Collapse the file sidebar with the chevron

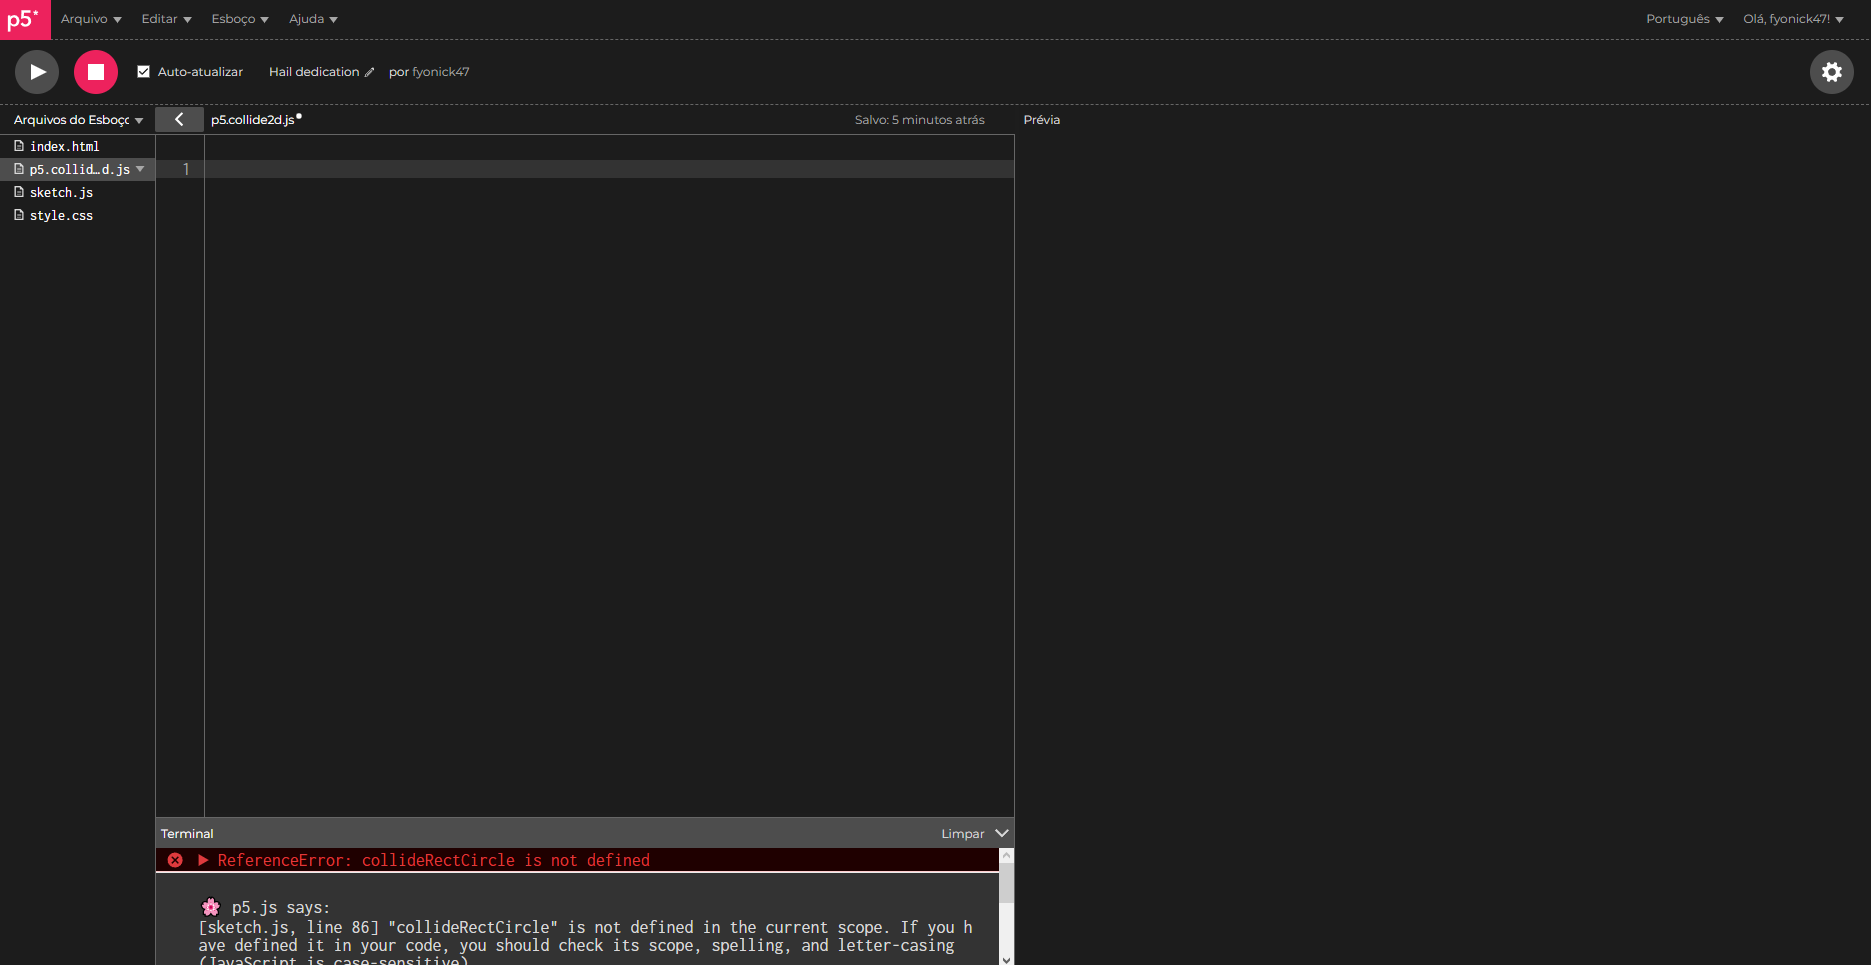coord(179,119)
